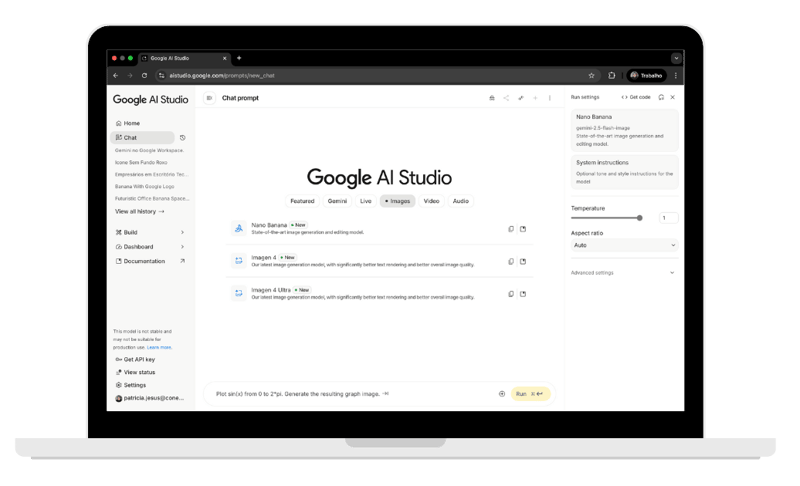Viewport: 800px width, 486px height.
Task: Open browser extensions puzzle icon
Action: coord(612,75)
